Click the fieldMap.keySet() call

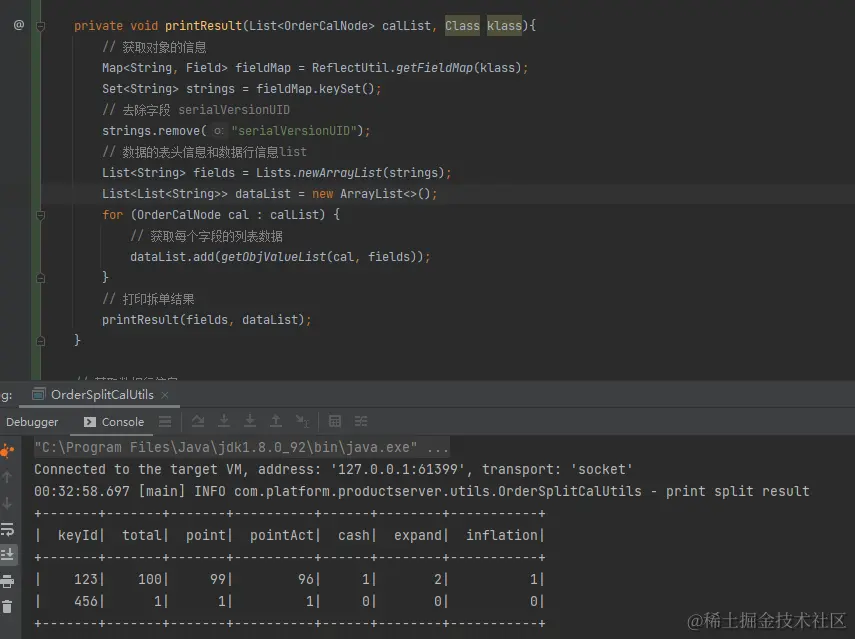point(315,89)
